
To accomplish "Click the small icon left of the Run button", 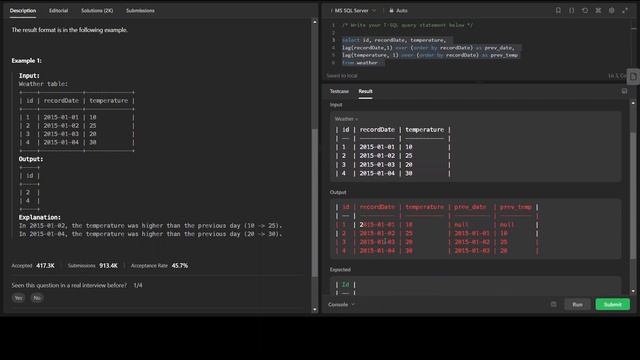I will tap(553, 304).
